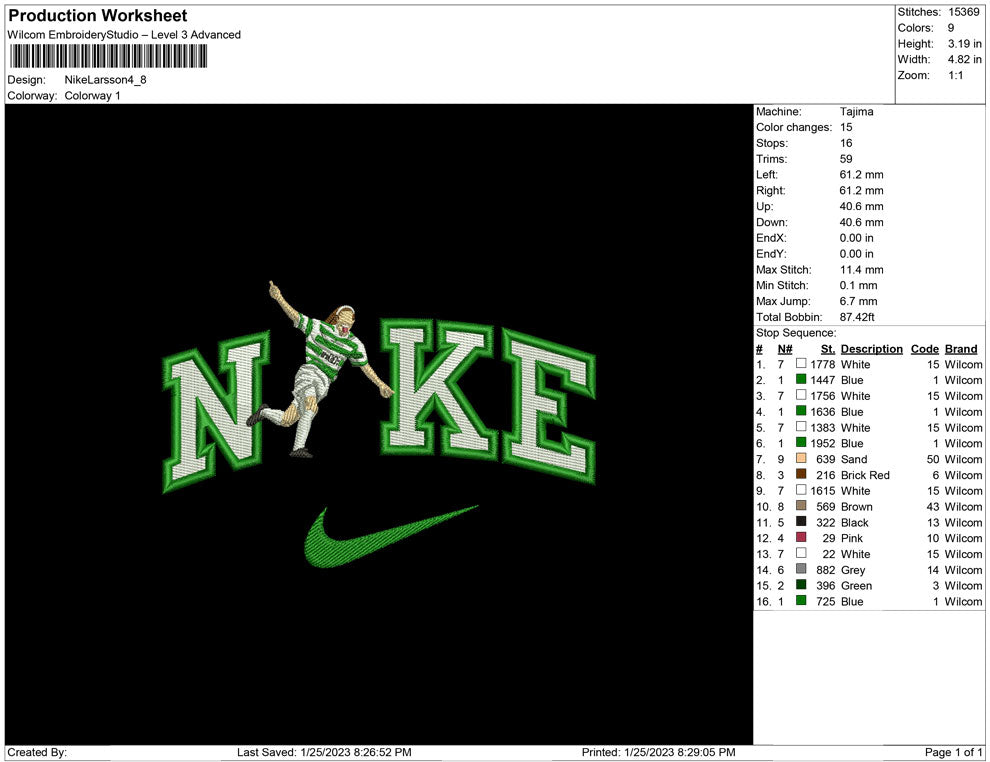
Task: Click the Created By label in footer
Action: tap(37, 752)
